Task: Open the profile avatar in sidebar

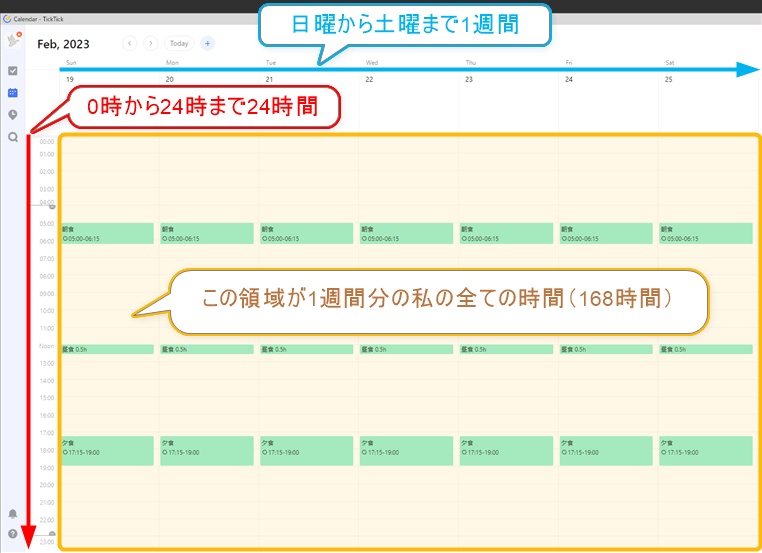Action: point(14,40)
